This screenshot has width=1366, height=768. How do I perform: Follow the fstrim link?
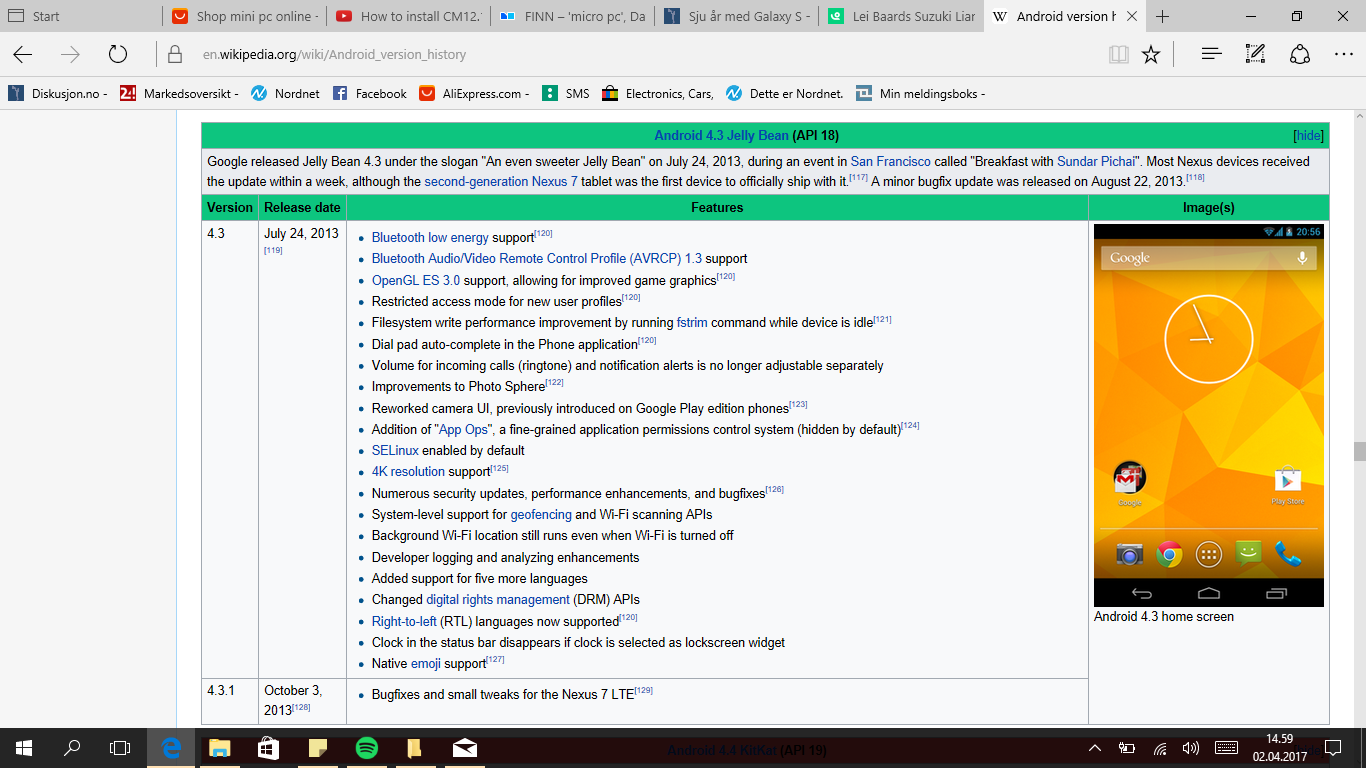click(x=692, y=323)
